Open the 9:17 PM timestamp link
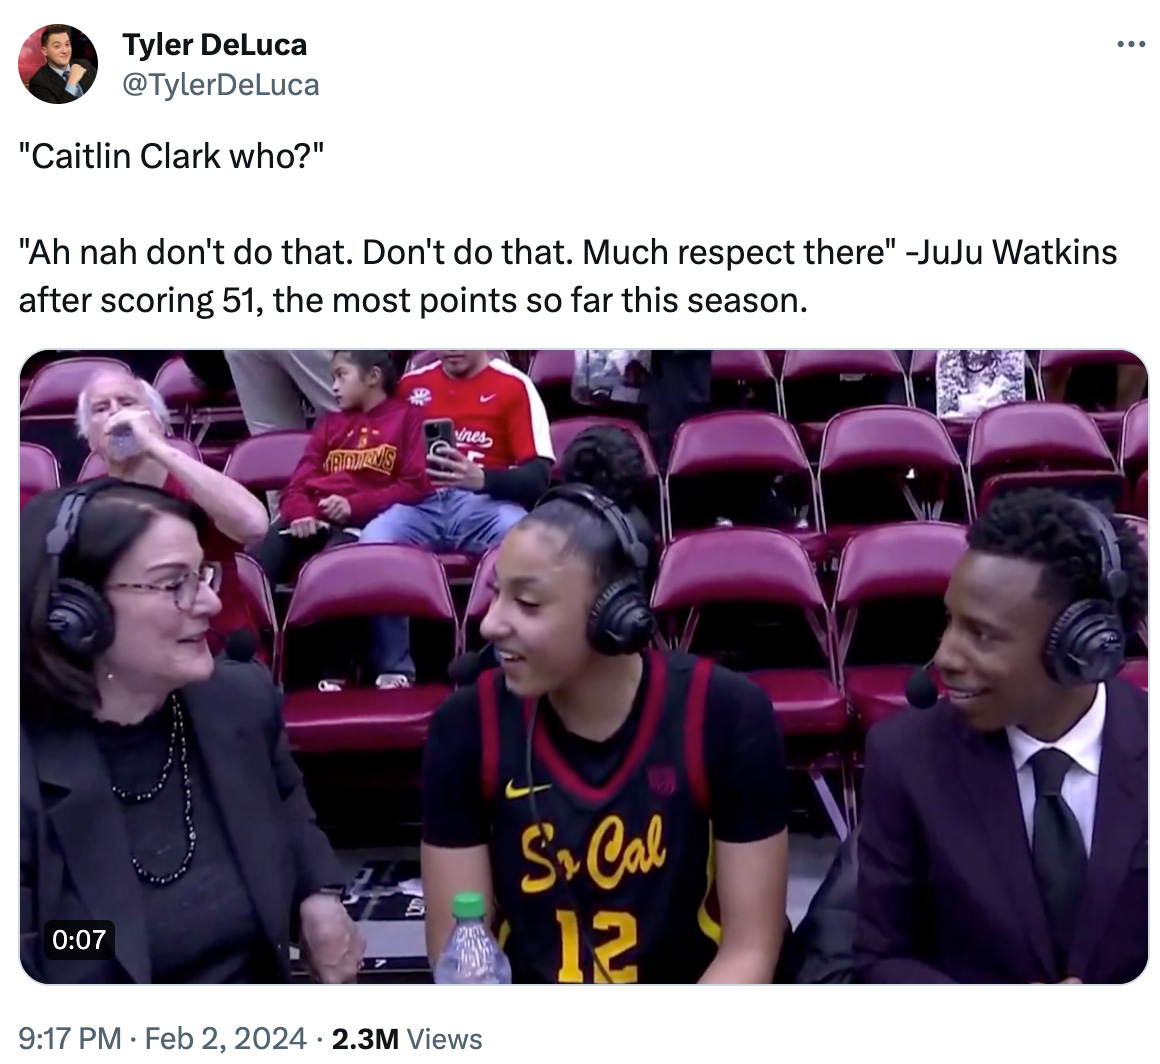Screen dimensions: 1160x1064 pos(70,1038)
